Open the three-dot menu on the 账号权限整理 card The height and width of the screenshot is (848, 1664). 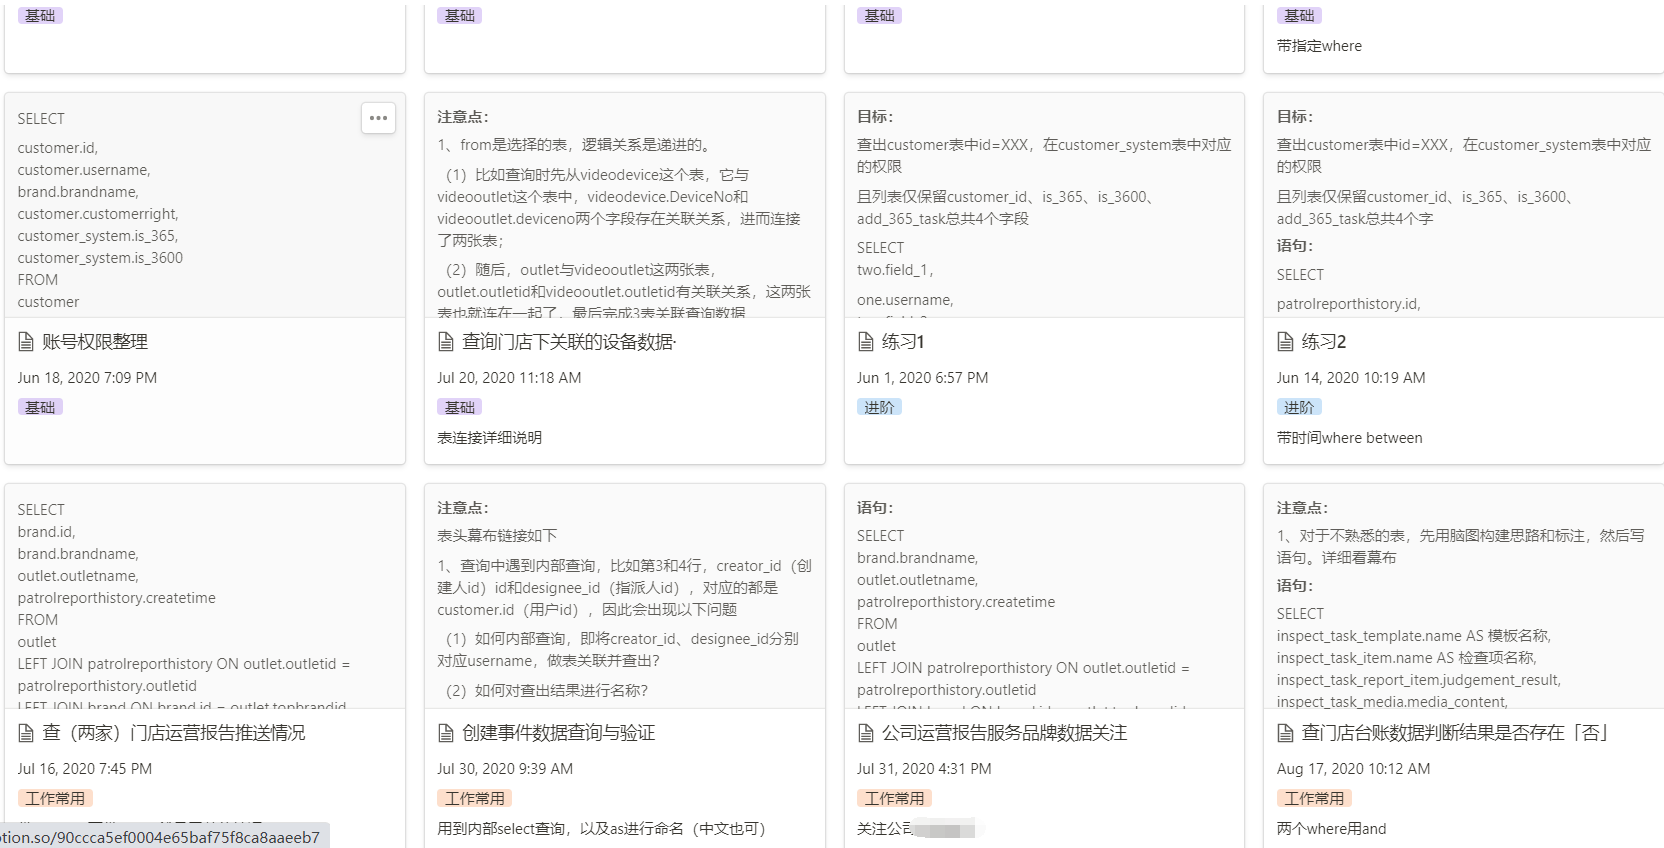point(378,118)
